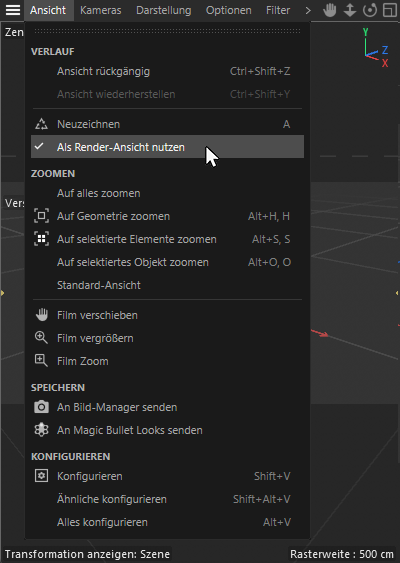Expand more menus with the chevron arrow
The height and width of the screenshot is (563, 400).
(308, 10)
